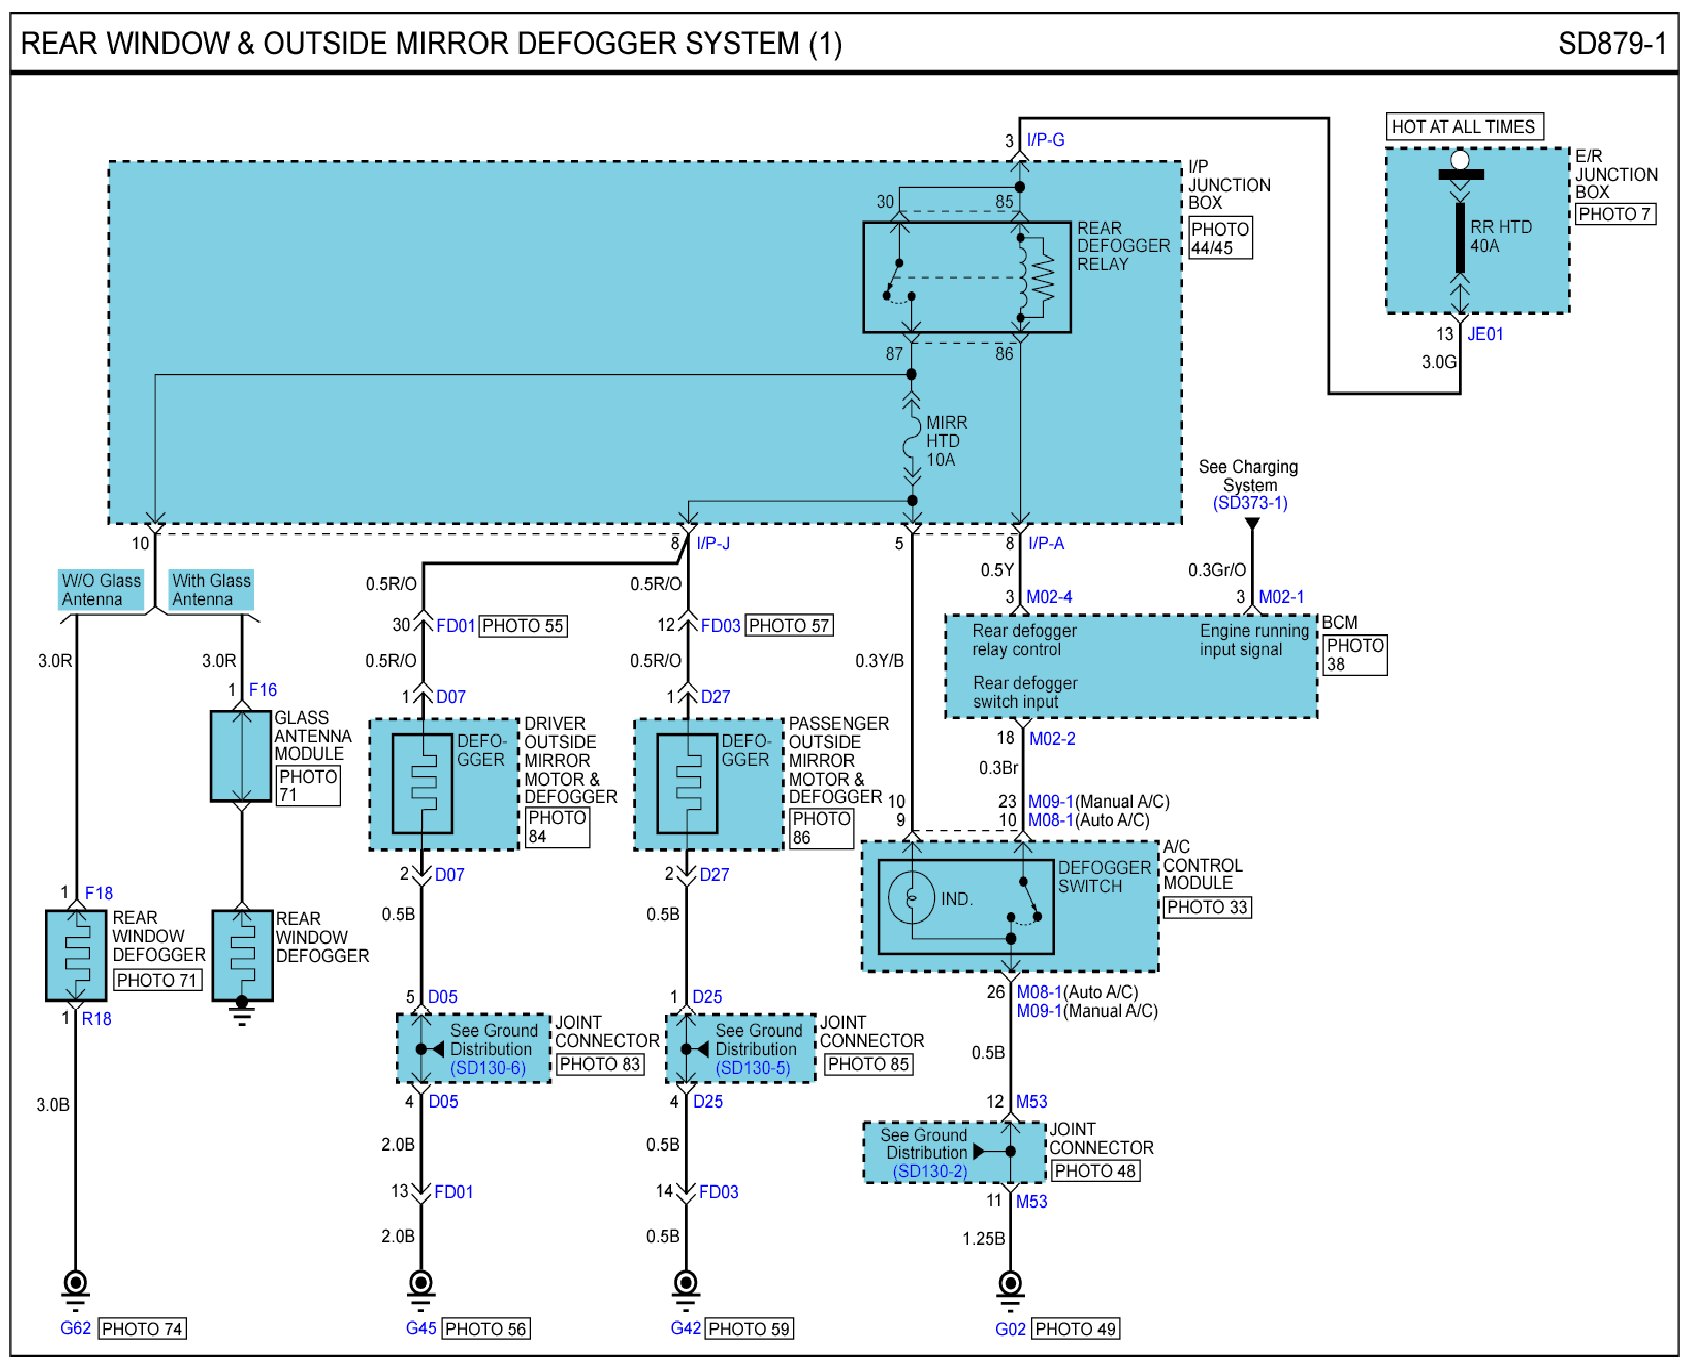
Task: Click the M02-4 connector label
Action: click(1049, 597)
